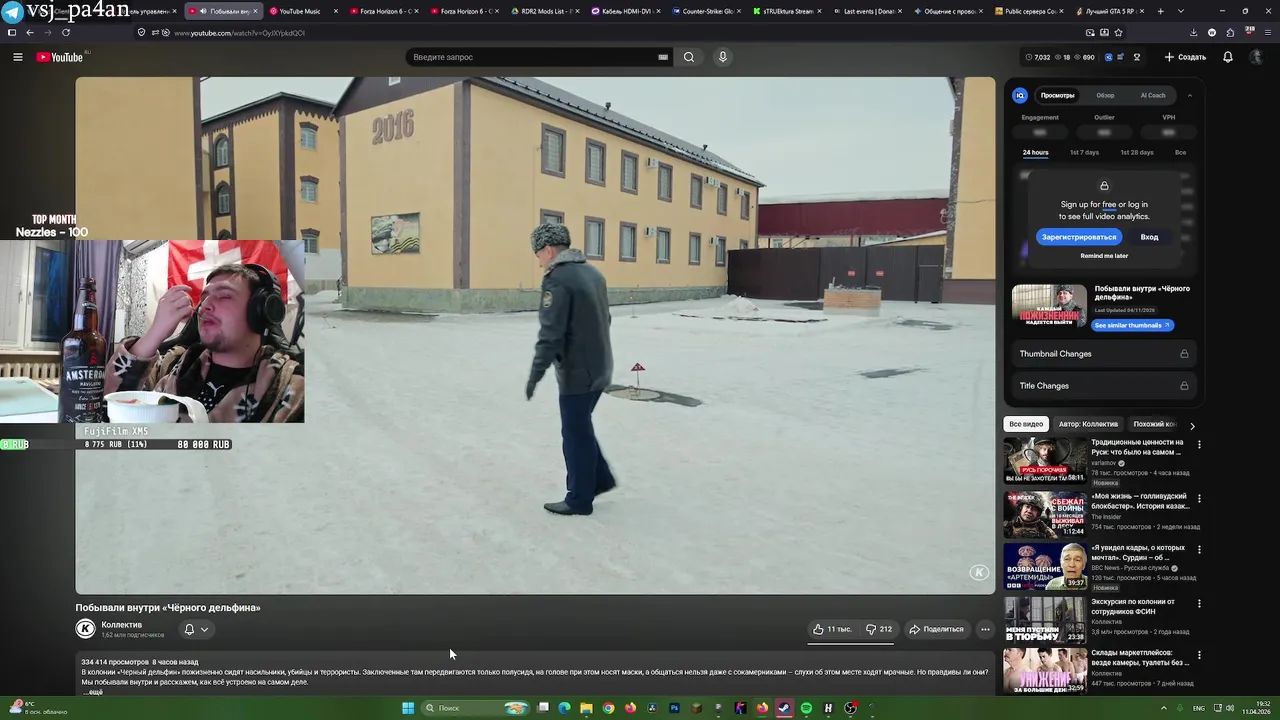Bookmark page with star icon
The image size is (1280, 720).
(1118, 32)
